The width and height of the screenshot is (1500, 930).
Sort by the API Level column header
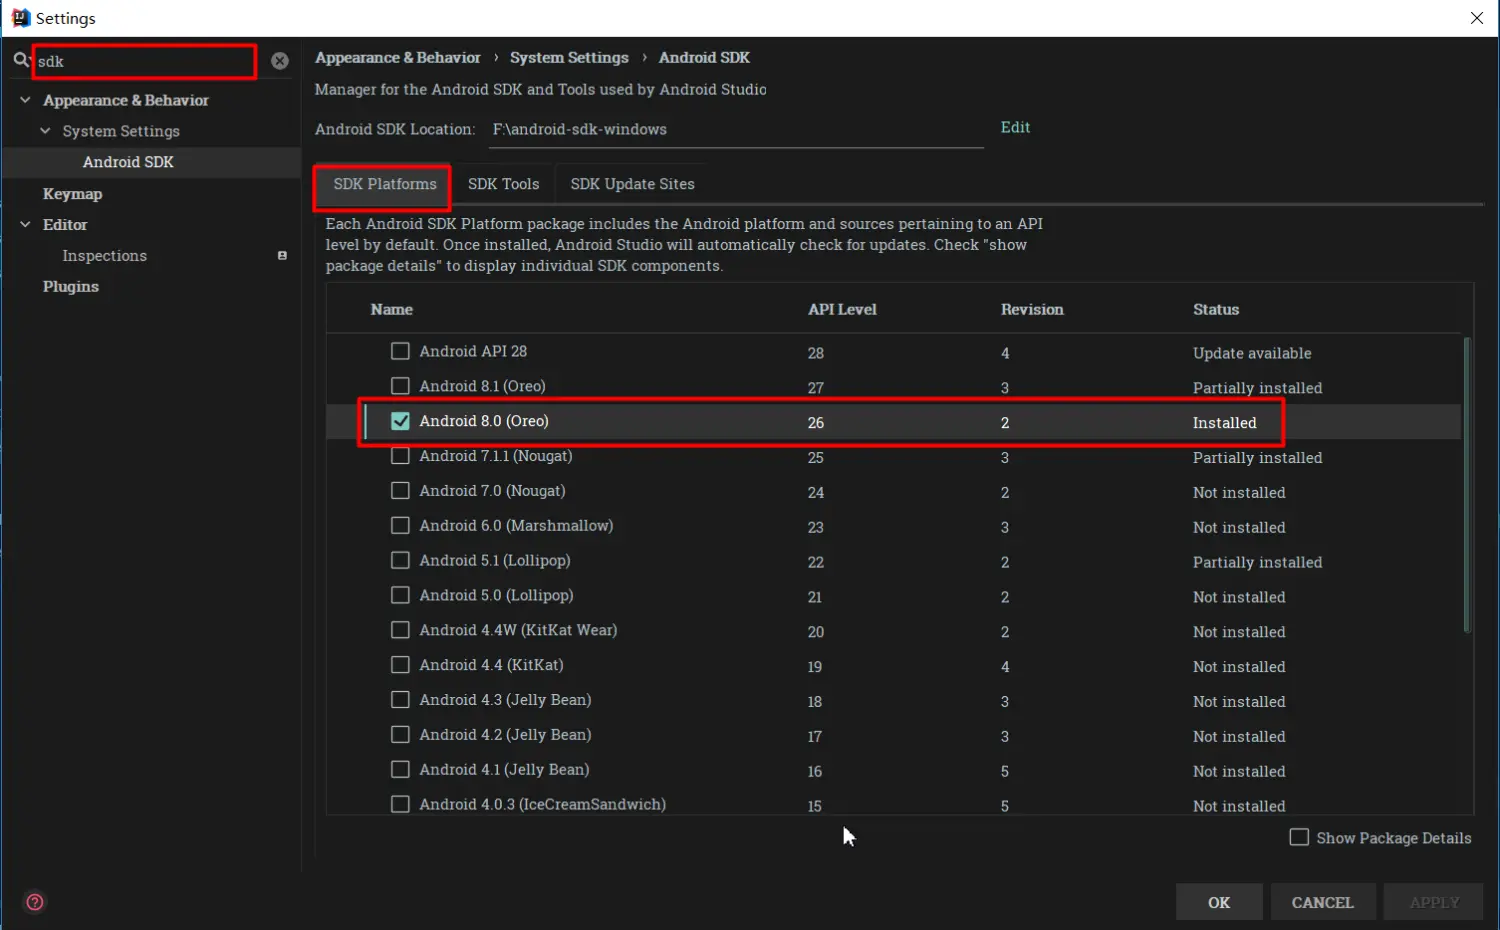coord(842,310)
